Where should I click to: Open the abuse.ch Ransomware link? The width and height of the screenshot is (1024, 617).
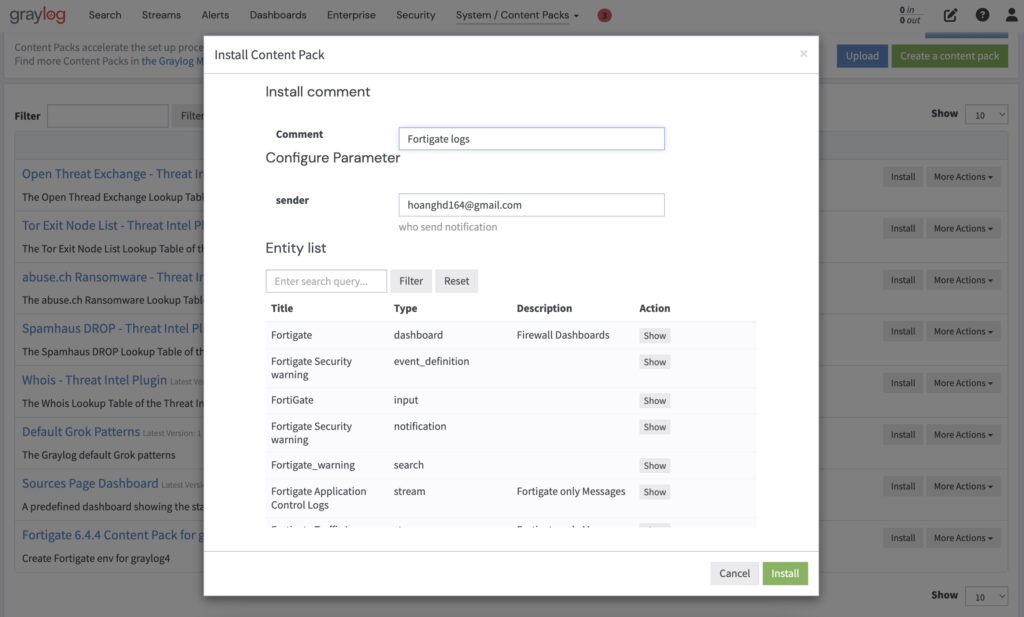pos(112,277)
